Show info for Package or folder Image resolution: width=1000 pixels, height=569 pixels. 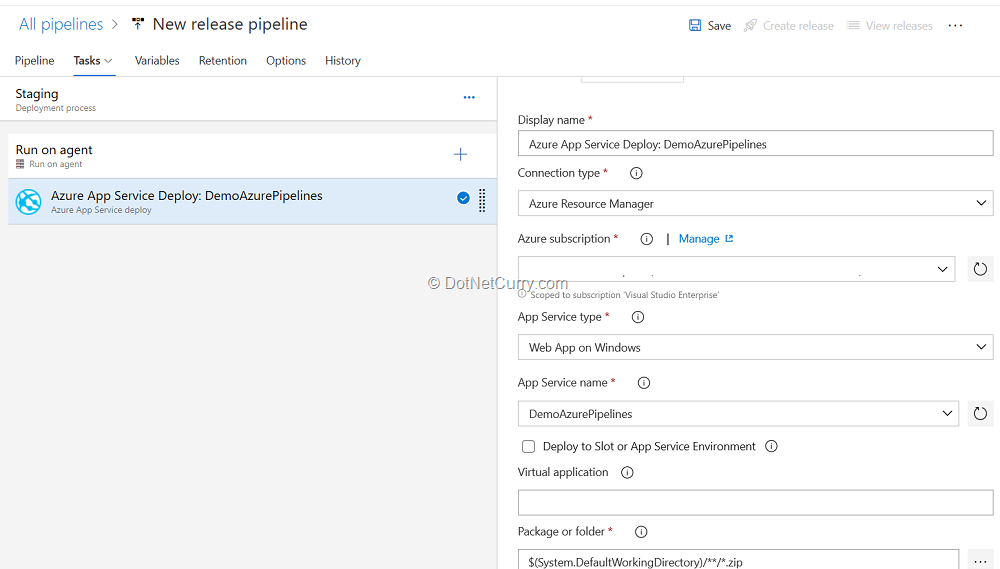(x=642, y=532)
